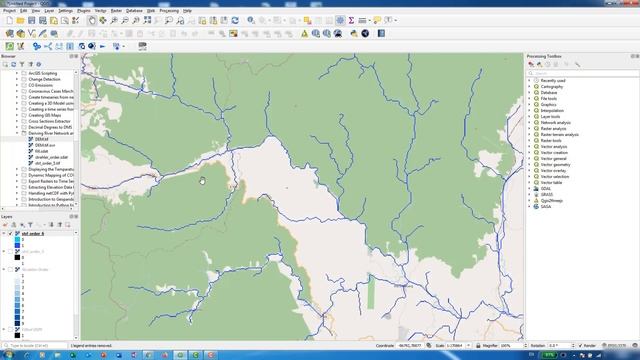Activate the Identify Features tool

(251, 20)
